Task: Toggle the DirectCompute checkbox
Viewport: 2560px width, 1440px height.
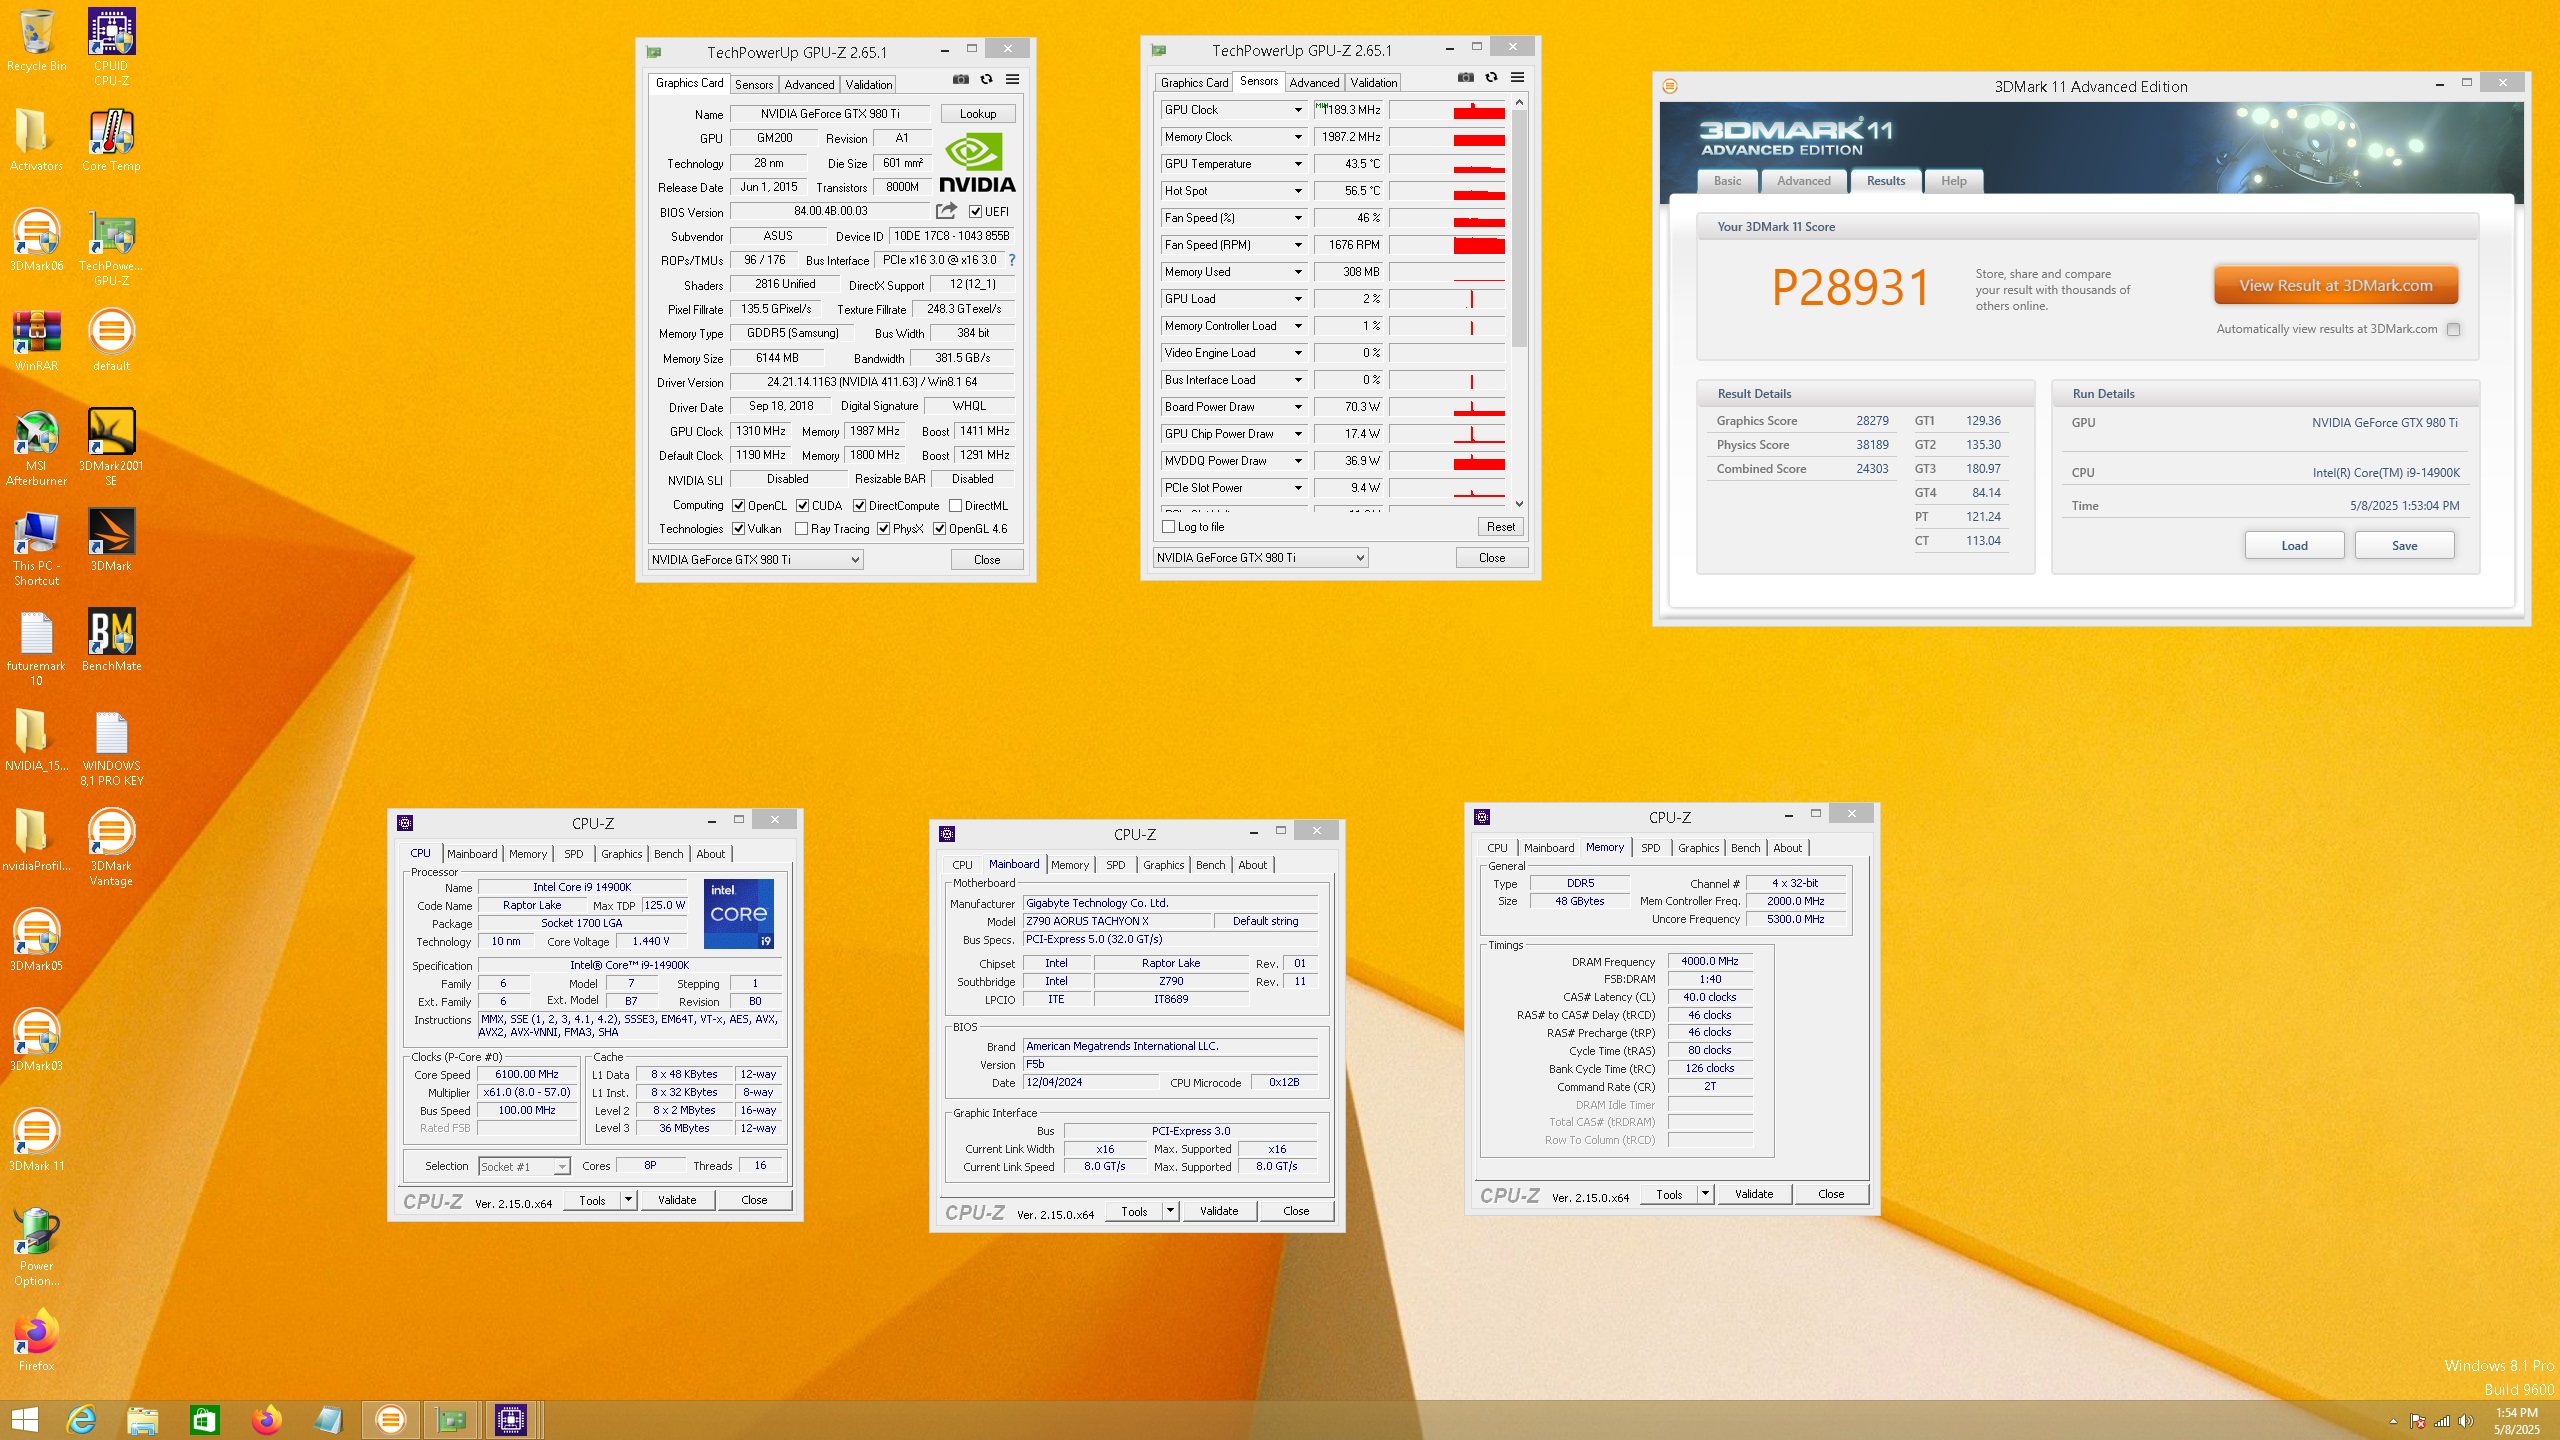Action: pyautogui.click(x=859, y=505)
